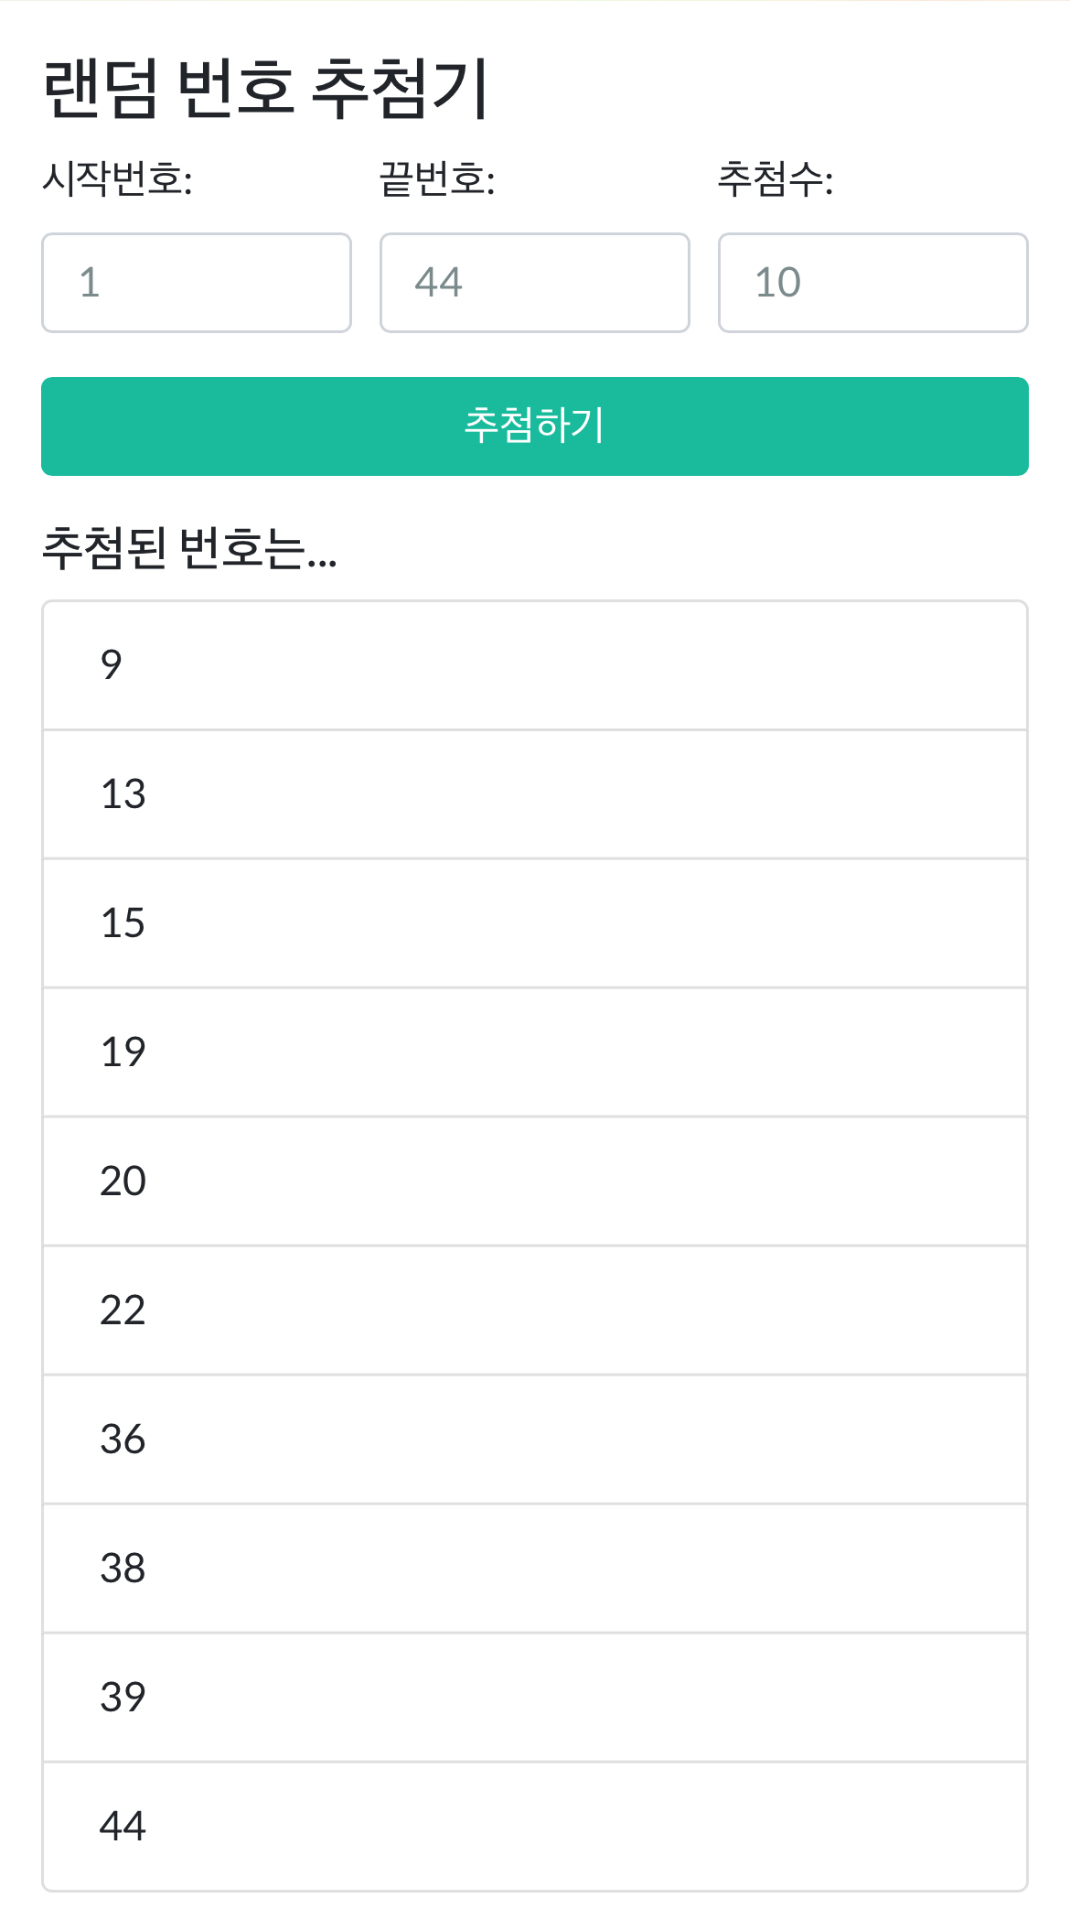Click the 추첨하기 draw button
Viewport: 1070px width, 1920px height.
[x=534, y=426]
